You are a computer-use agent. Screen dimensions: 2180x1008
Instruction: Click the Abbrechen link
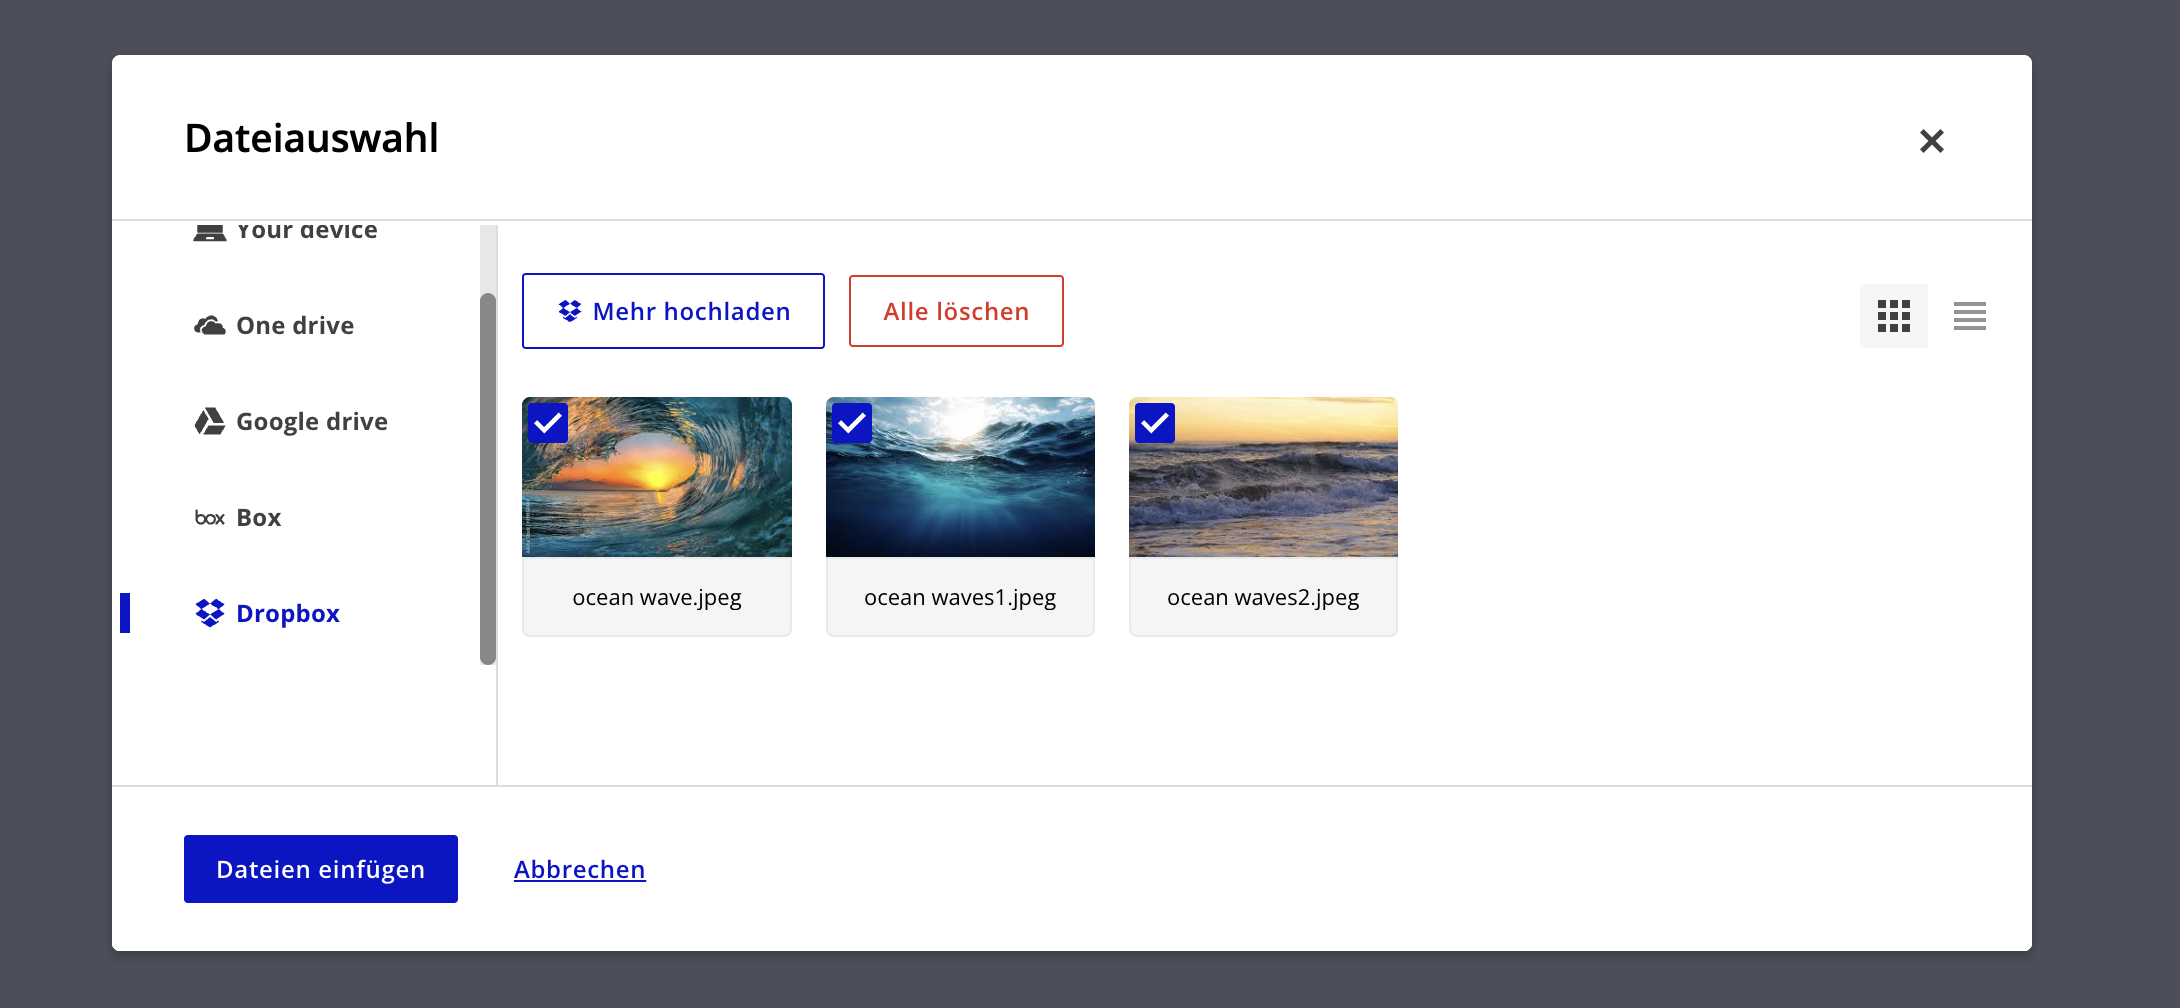[x=579, y=870]
